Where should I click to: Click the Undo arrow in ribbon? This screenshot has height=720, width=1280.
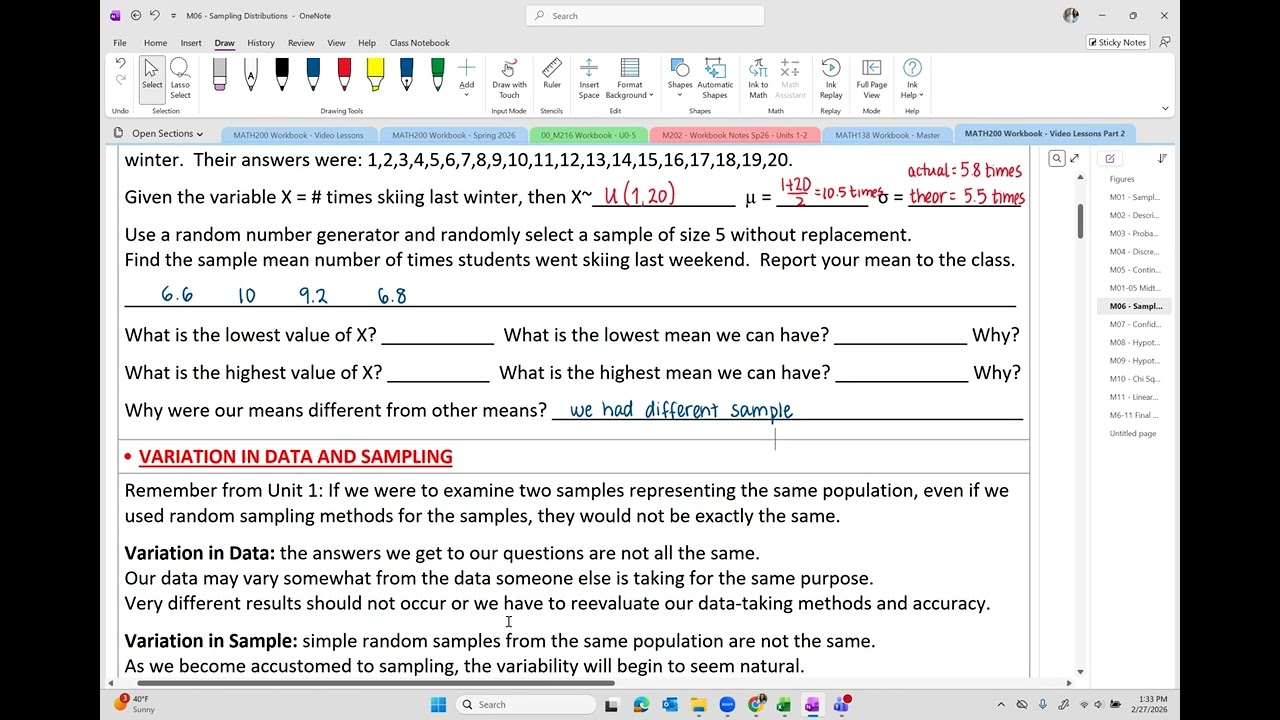120,64
